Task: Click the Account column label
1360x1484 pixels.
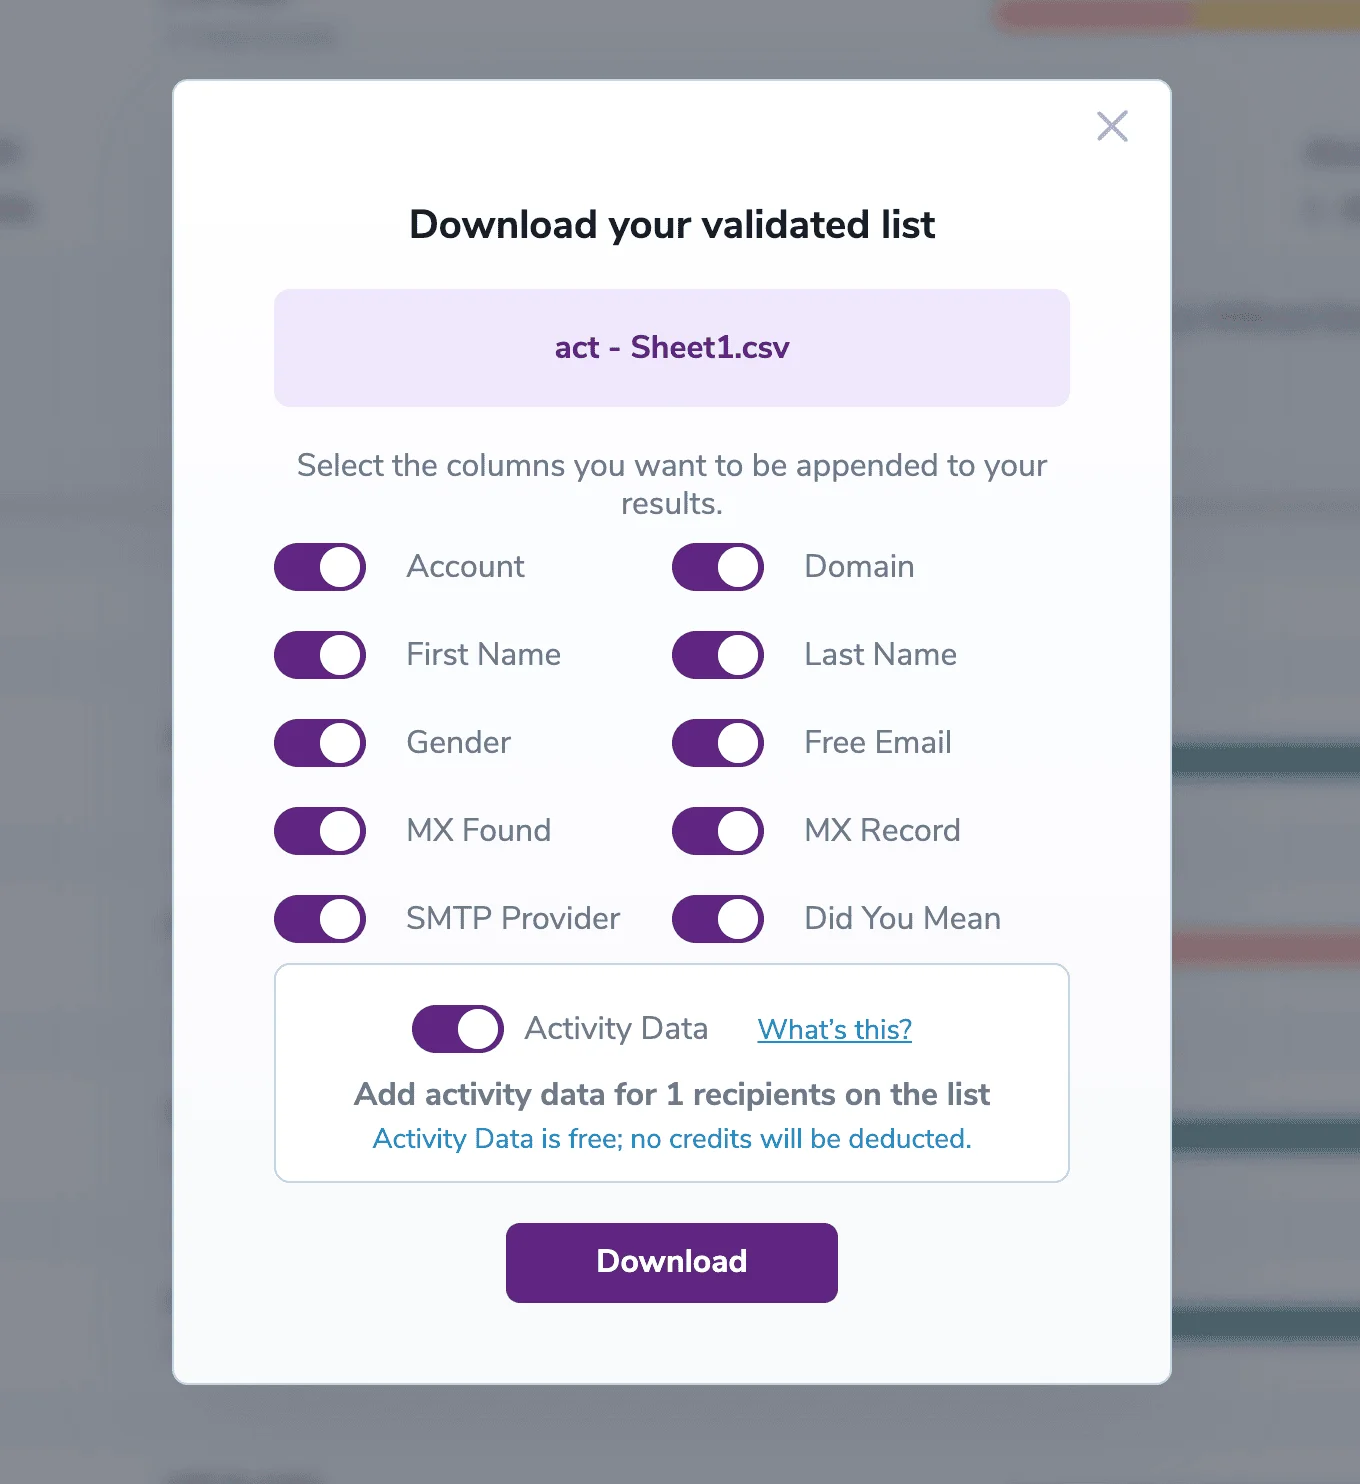Action: point(465,566)
